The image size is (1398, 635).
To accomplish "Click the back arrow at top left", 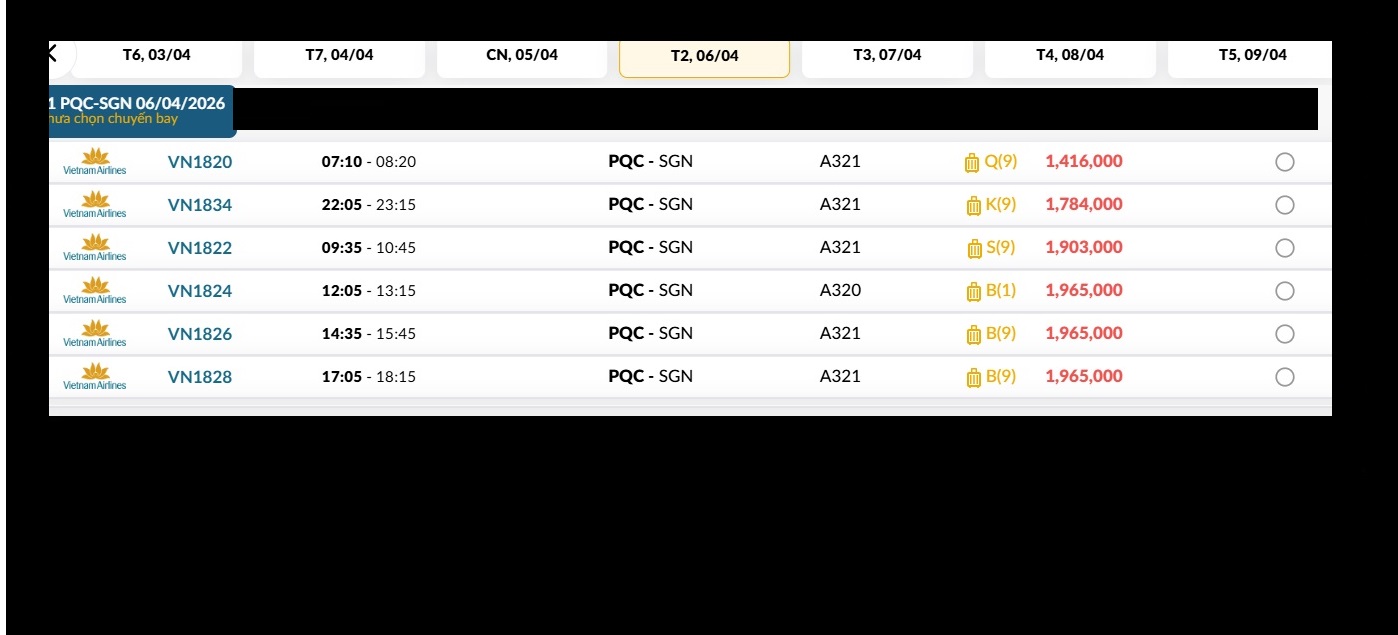I will [x=54, y=53].
